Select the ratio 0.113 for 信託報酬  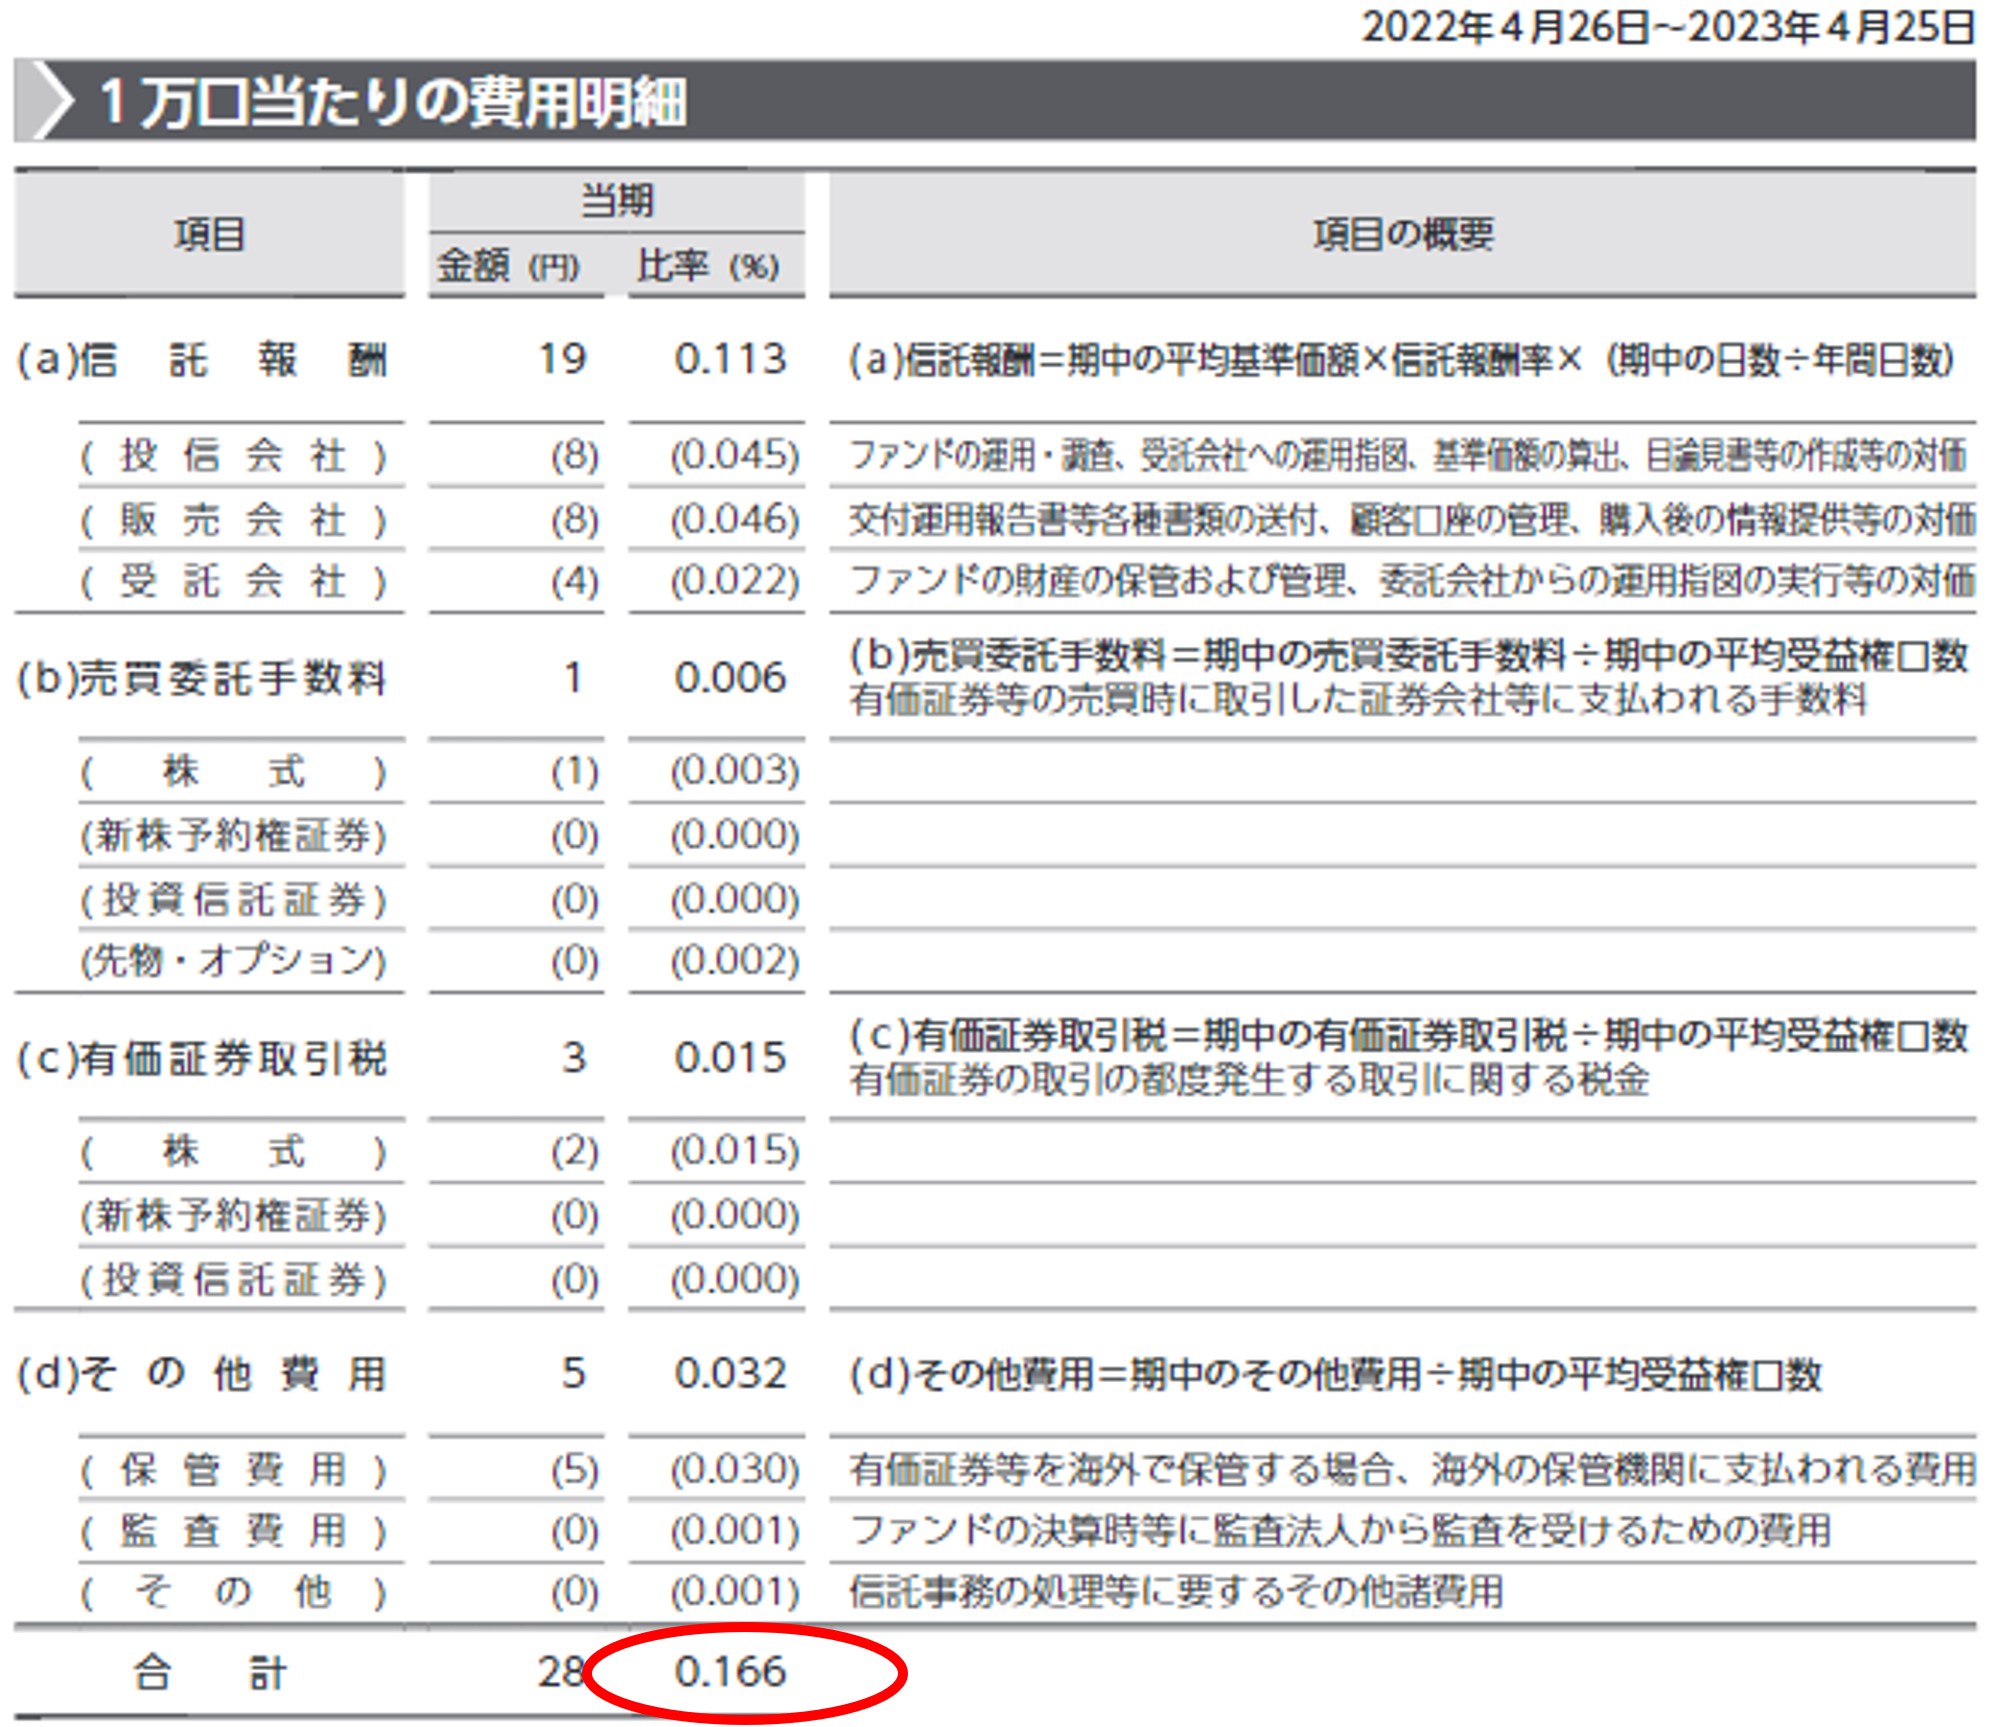[x=730, y=359]
